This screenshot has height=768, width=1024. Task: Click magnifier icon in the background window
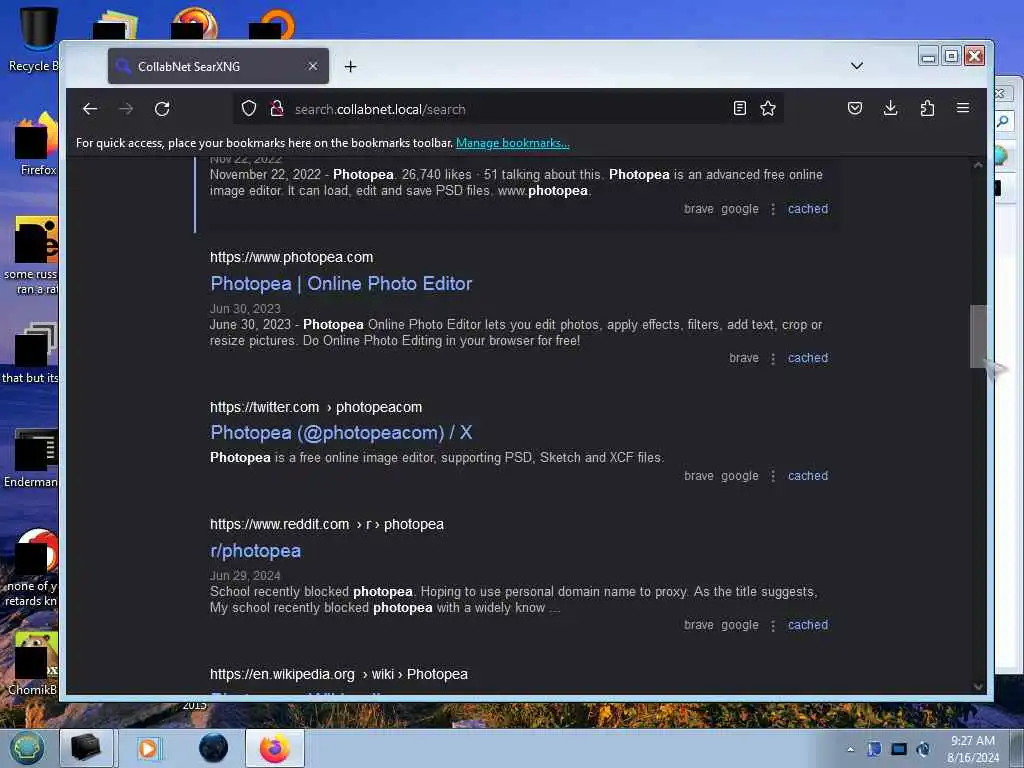coord(1003,121)
